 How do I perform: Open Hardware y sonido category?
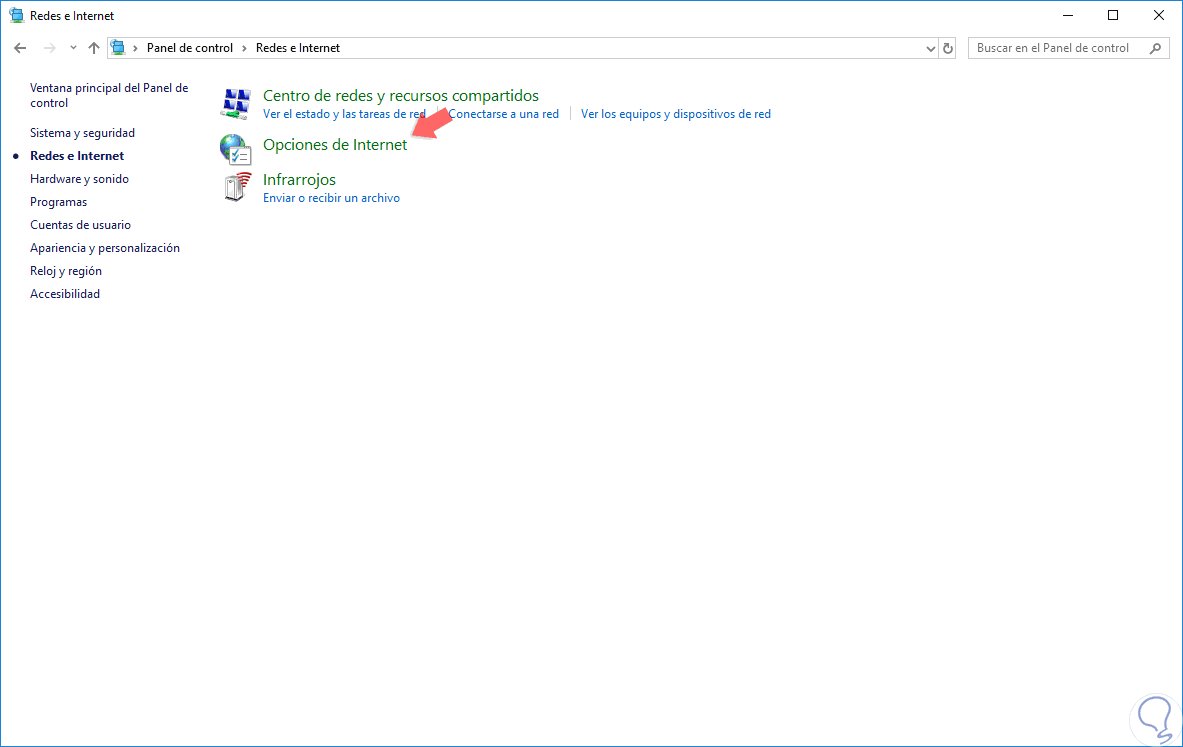coord(79,179)
